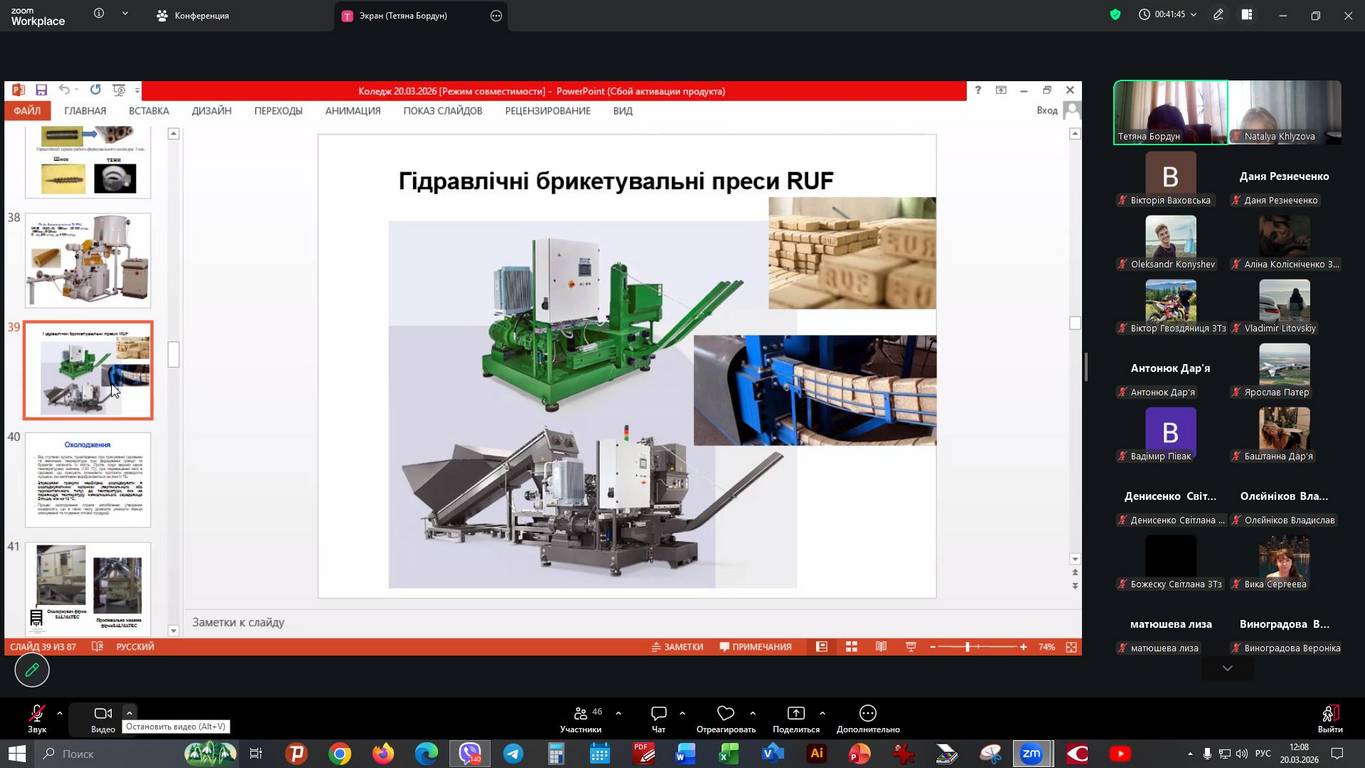Open the Чат chat panel
Screen dimensions: 1365x768
[x=658, y=715]
